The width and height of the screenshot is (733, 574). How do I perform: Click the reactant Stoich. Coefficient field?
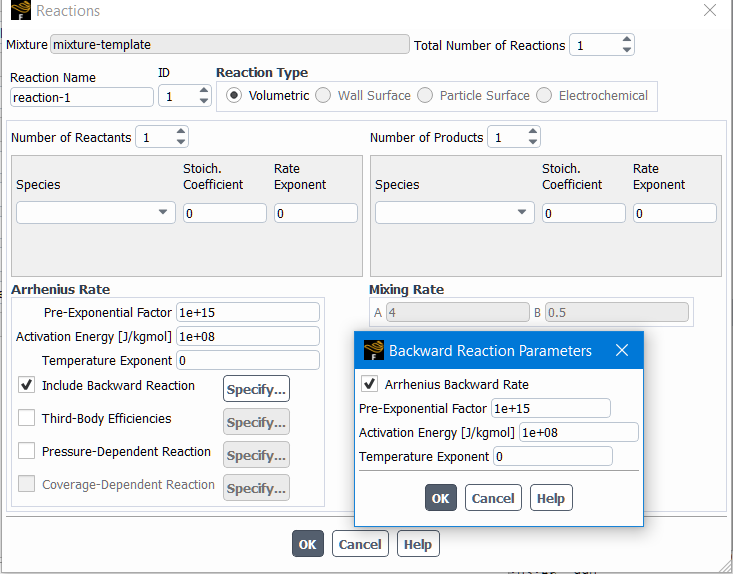point(225,213)
